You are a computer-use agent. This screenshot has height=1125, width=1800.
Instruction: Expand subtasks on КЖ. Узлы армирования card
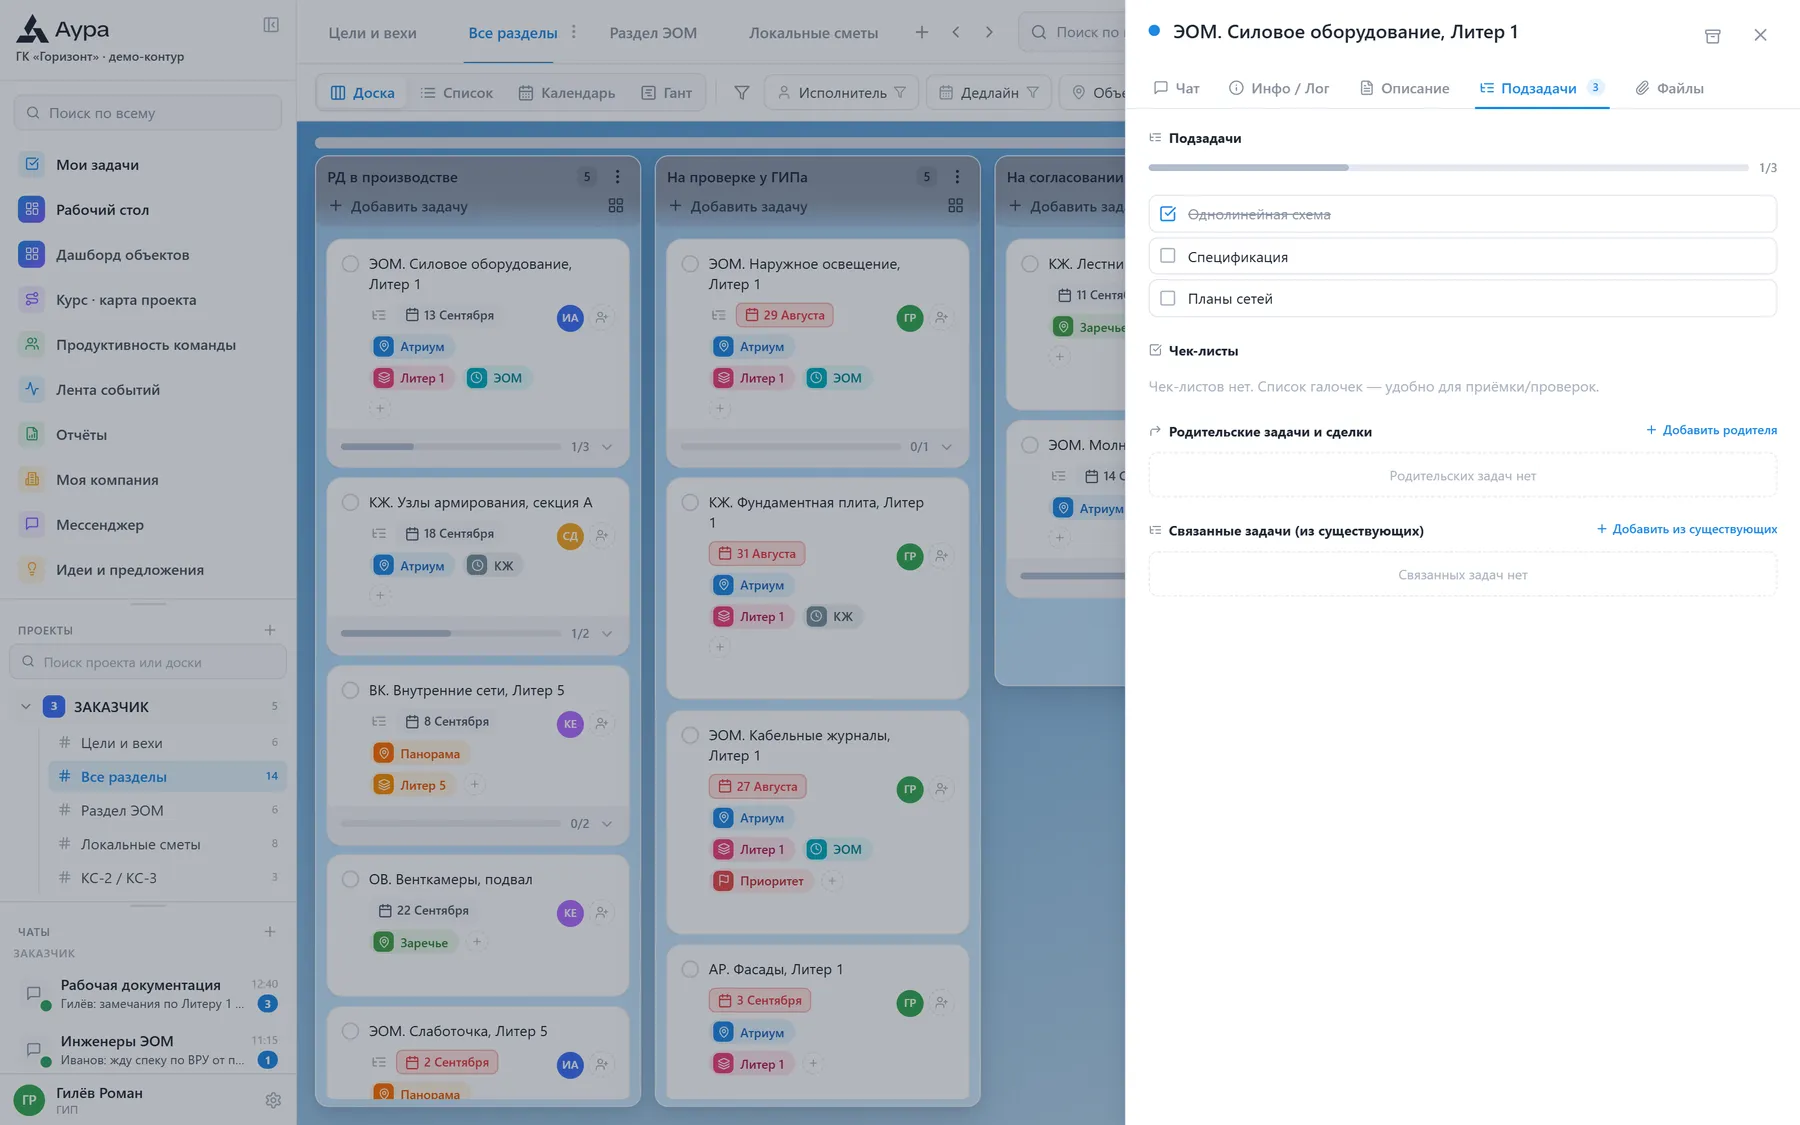click(607, 634)
